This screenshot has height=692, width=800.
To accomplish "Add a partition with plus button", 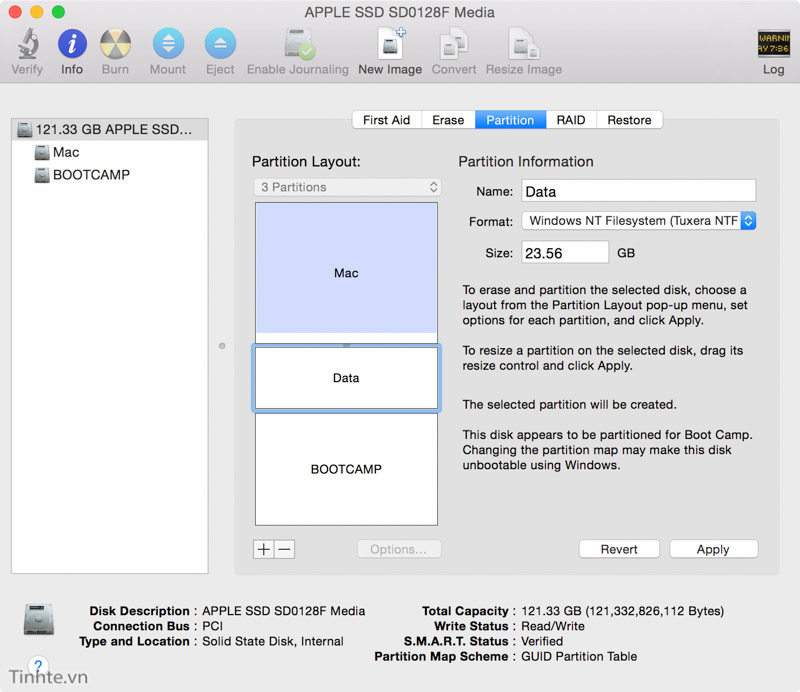I will [264, 549].
